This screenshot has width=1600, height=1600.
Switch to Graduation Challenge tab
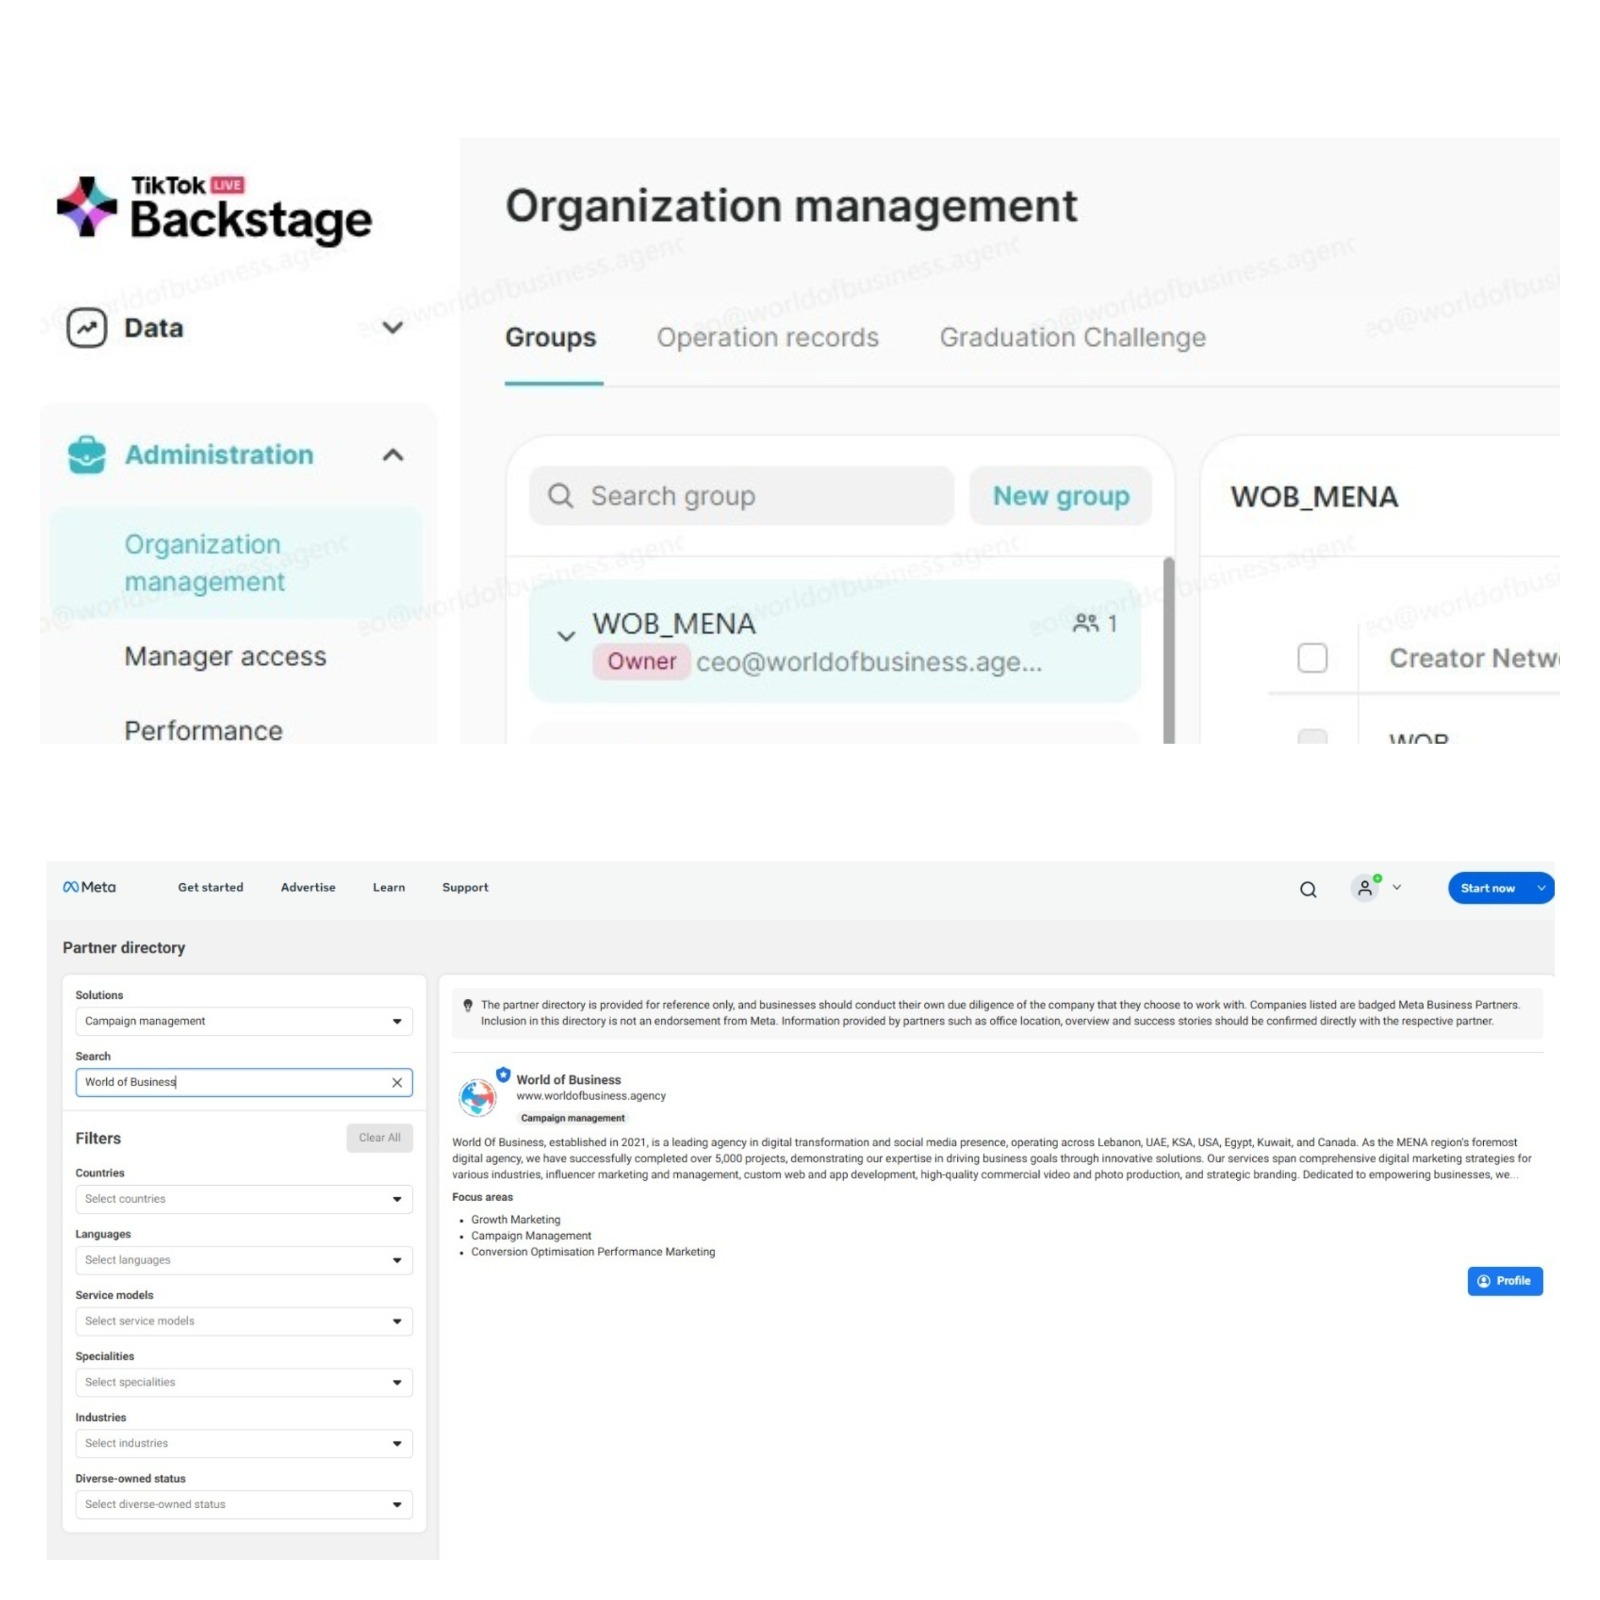[1072, 338]
